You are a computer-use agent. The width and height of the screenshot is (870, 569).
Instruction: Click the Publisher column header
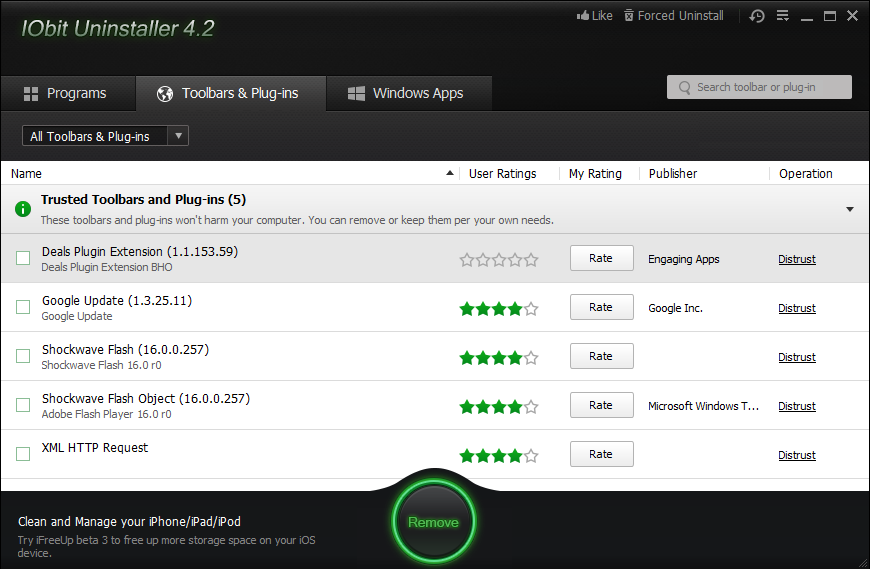point(672,174)
